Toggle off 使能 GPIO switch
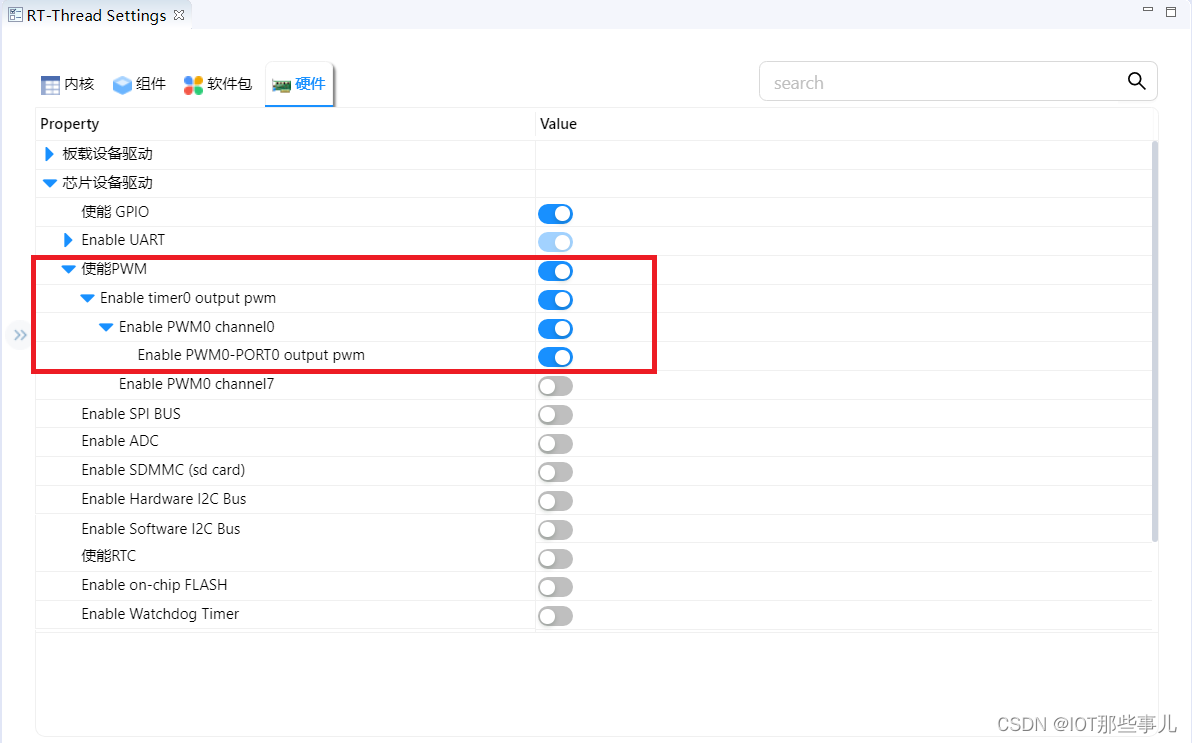Screen dimensions: 1192x743 555,214
